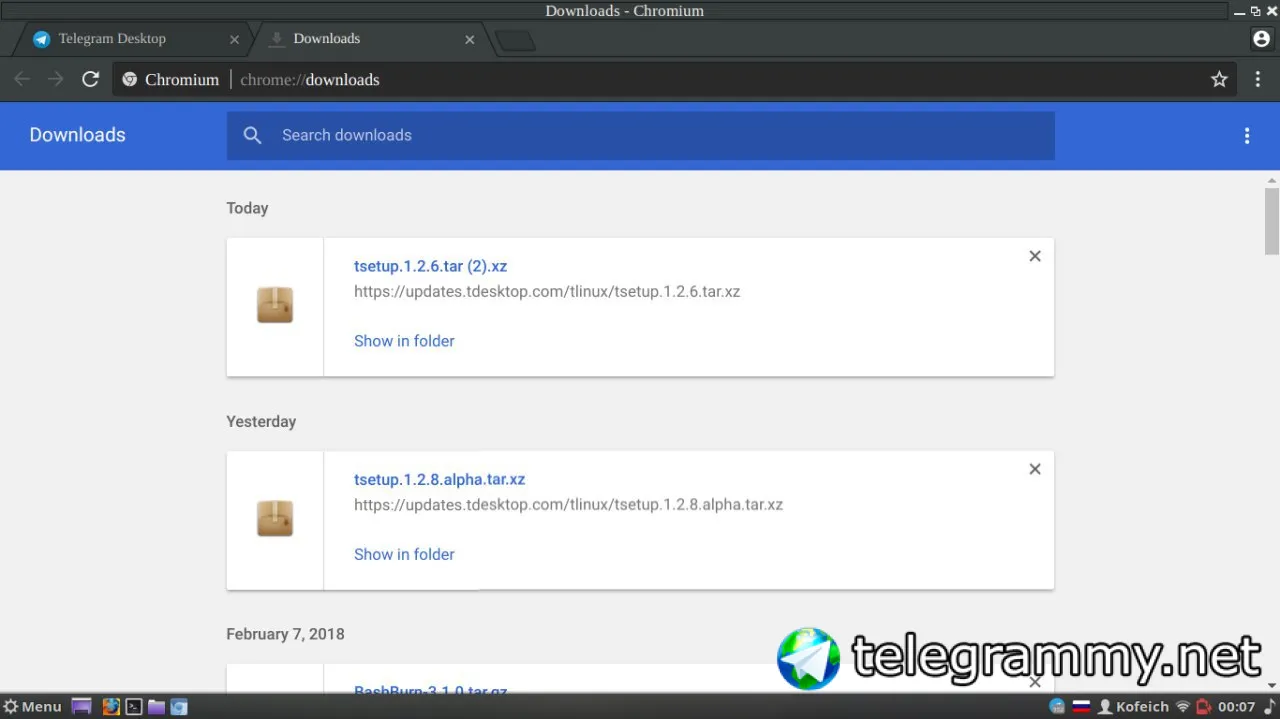Open the Downloads page more actions menu
The height and width of the screenshot is (719, 1280).
[x=1247, y=136]
